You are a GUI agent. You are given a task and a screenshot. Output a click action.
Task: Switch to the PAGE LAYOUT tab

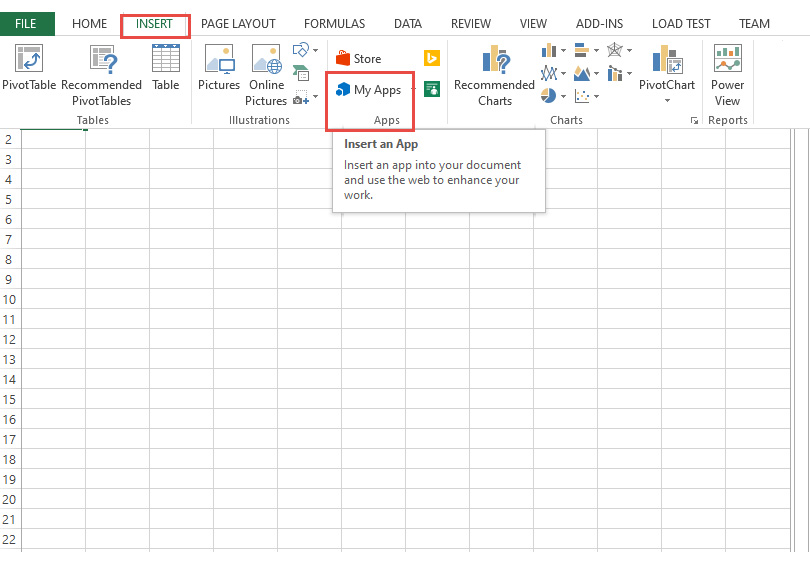238,24
